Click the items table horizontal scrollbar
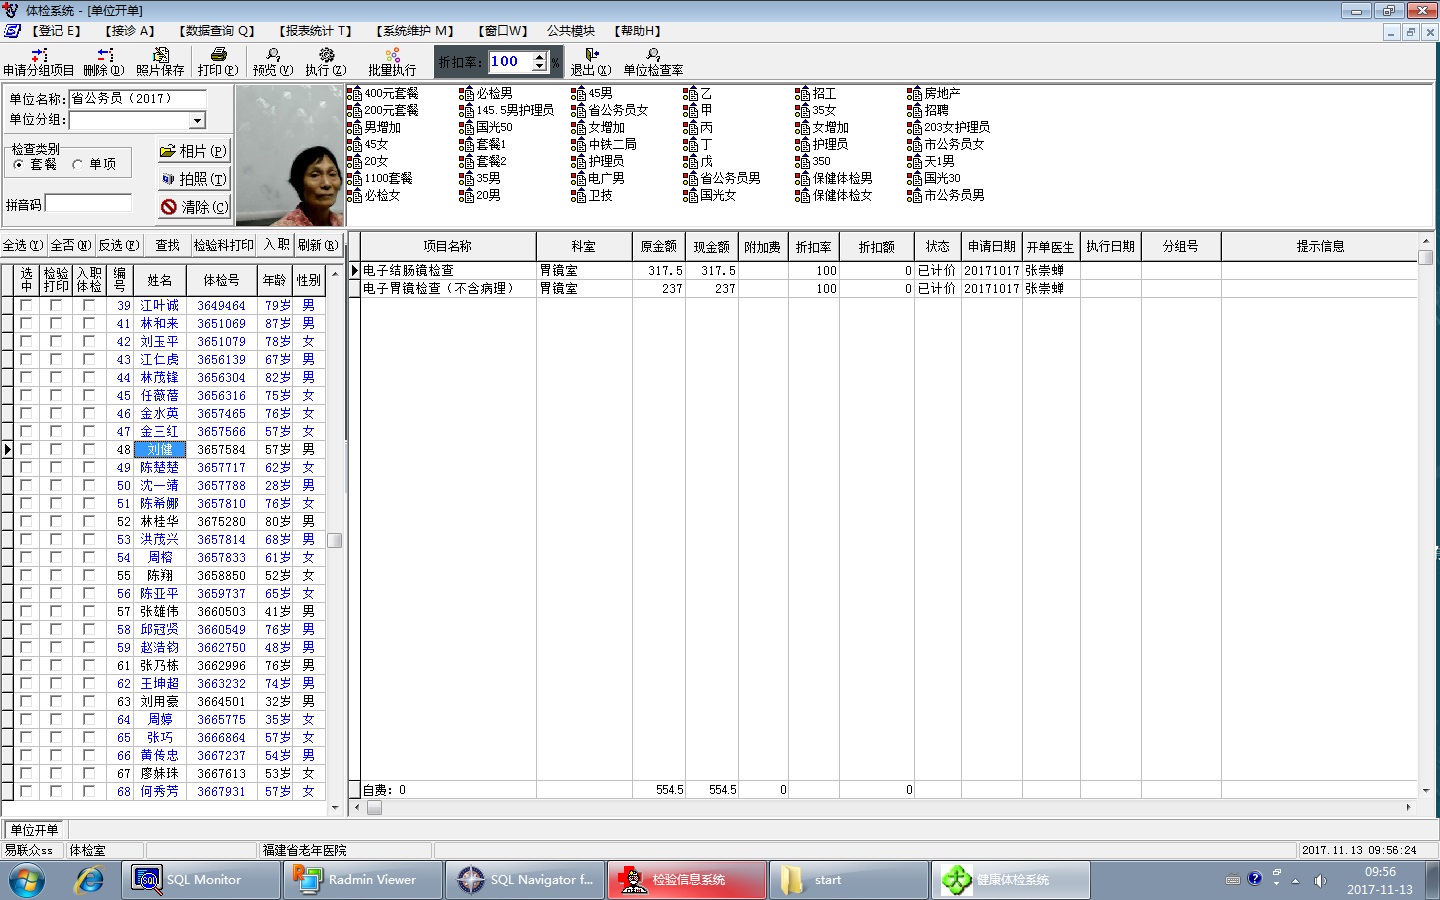This screenshot has width=1440, height=900. tap(883, 807)
